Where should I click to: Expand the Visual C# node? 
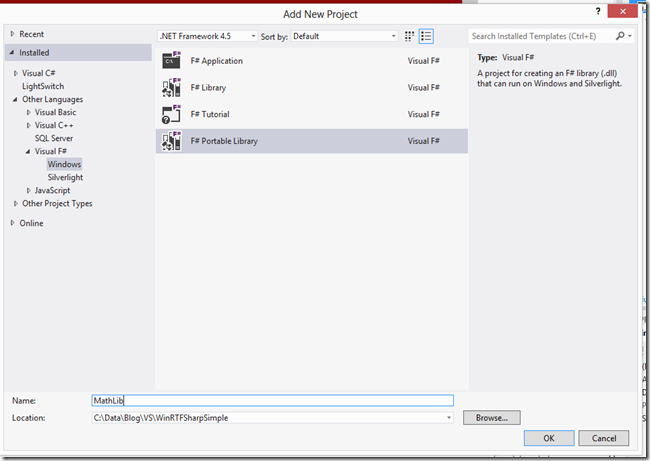[16, 73]
